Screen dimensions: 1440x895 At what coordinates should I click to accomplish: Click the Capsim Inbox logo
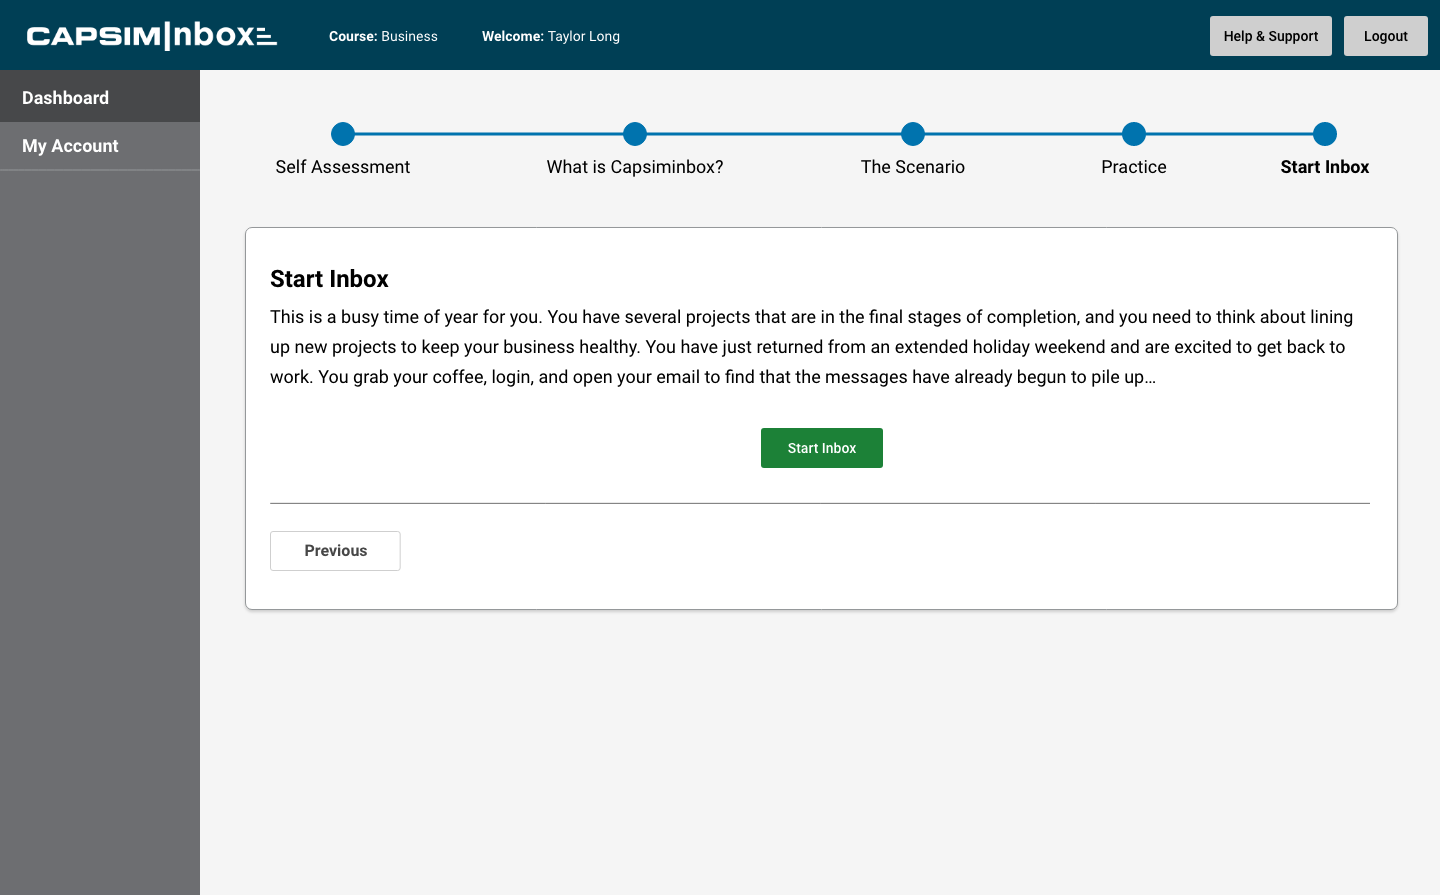click(151, 36)
